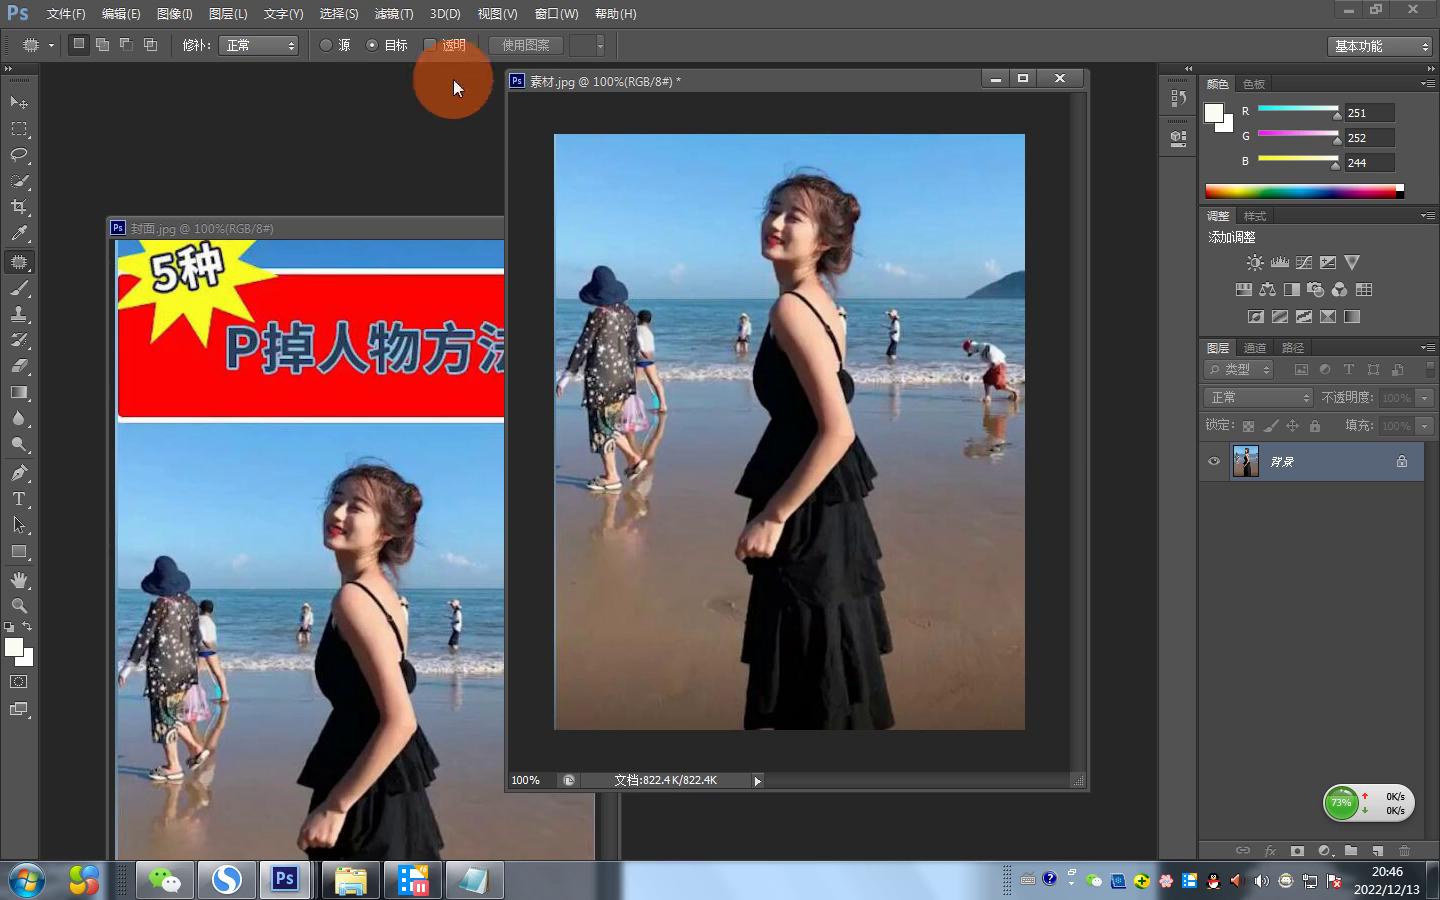
Task: Click the R color slider
Action: point(1298,108)
